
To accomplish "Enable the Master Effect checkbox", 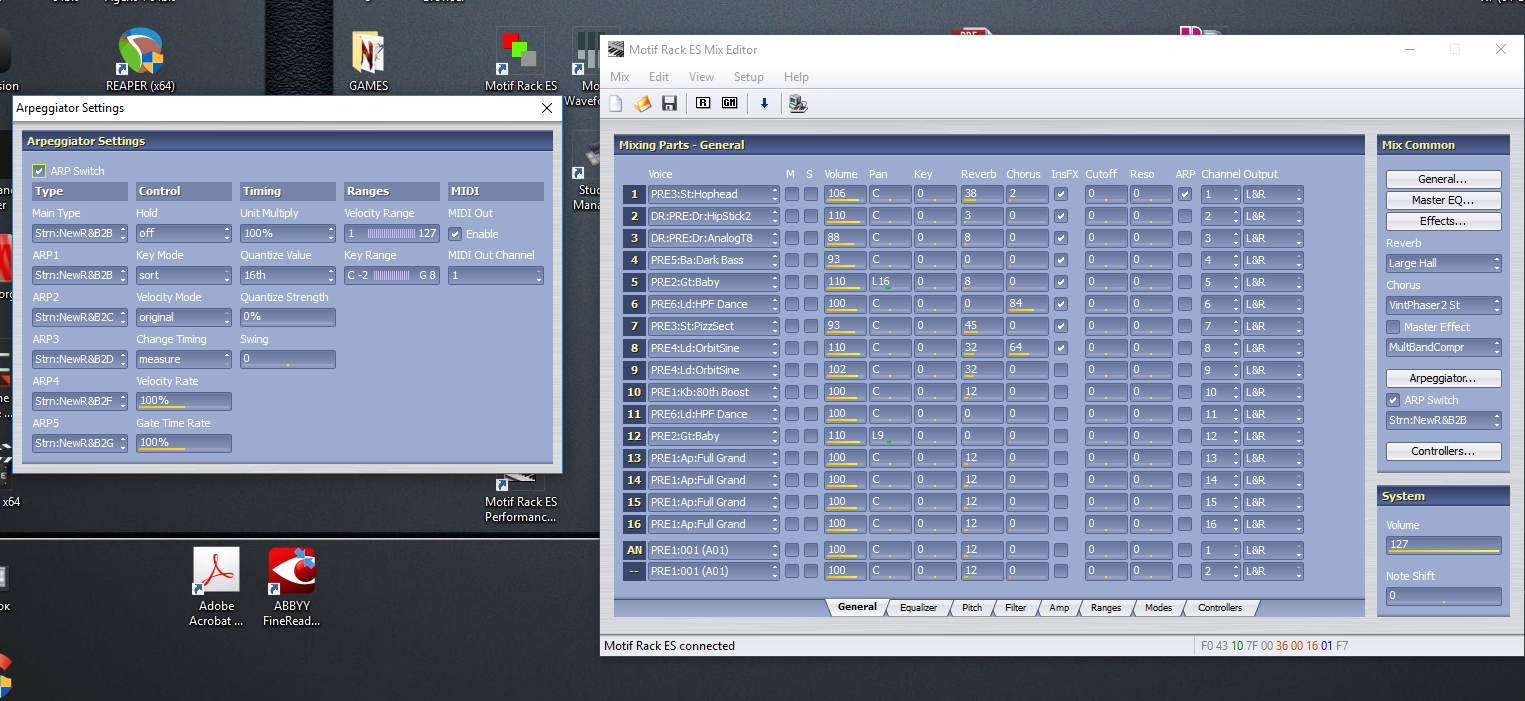I will [x=1393, y=327].
